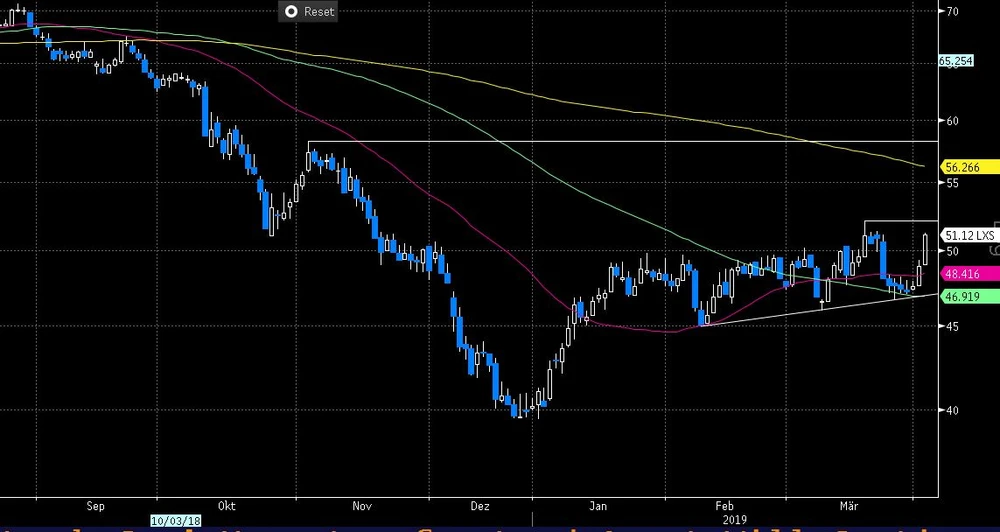Viewport: 1000px width, 532px height.
Task: Click the 2019 year label
Action: [x=735, y=521]
